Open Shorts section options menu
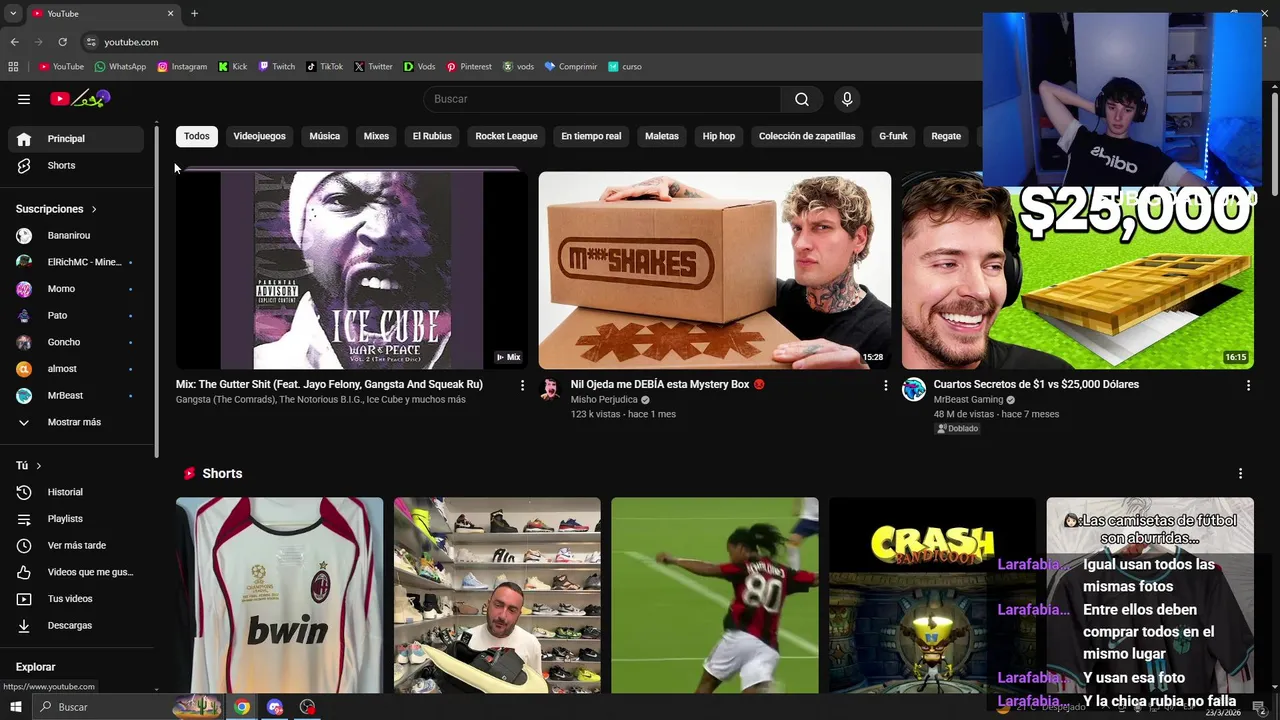This screenshot has height=720, width=1280. pos(1240,473)
